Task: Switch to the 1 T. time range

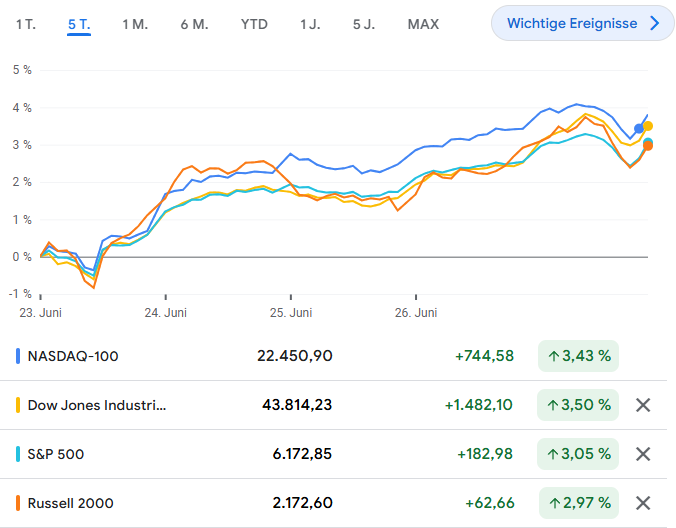Action: tap(26, 24)
